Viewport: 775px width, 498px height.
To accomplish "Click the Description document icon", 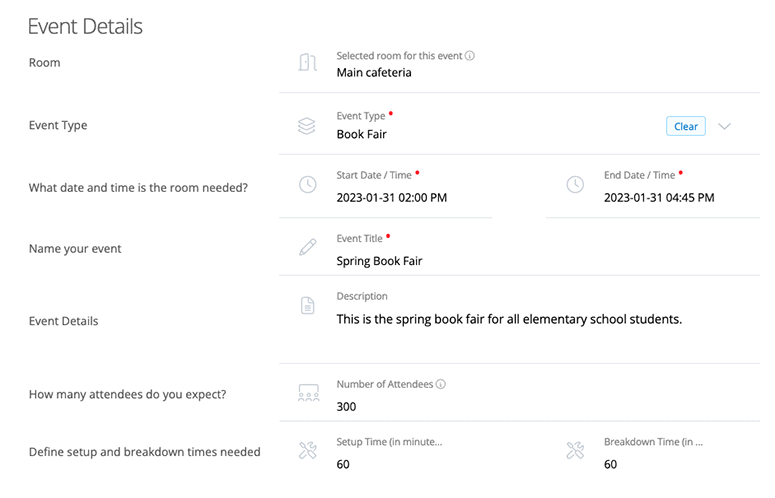I will click(308, 306).
